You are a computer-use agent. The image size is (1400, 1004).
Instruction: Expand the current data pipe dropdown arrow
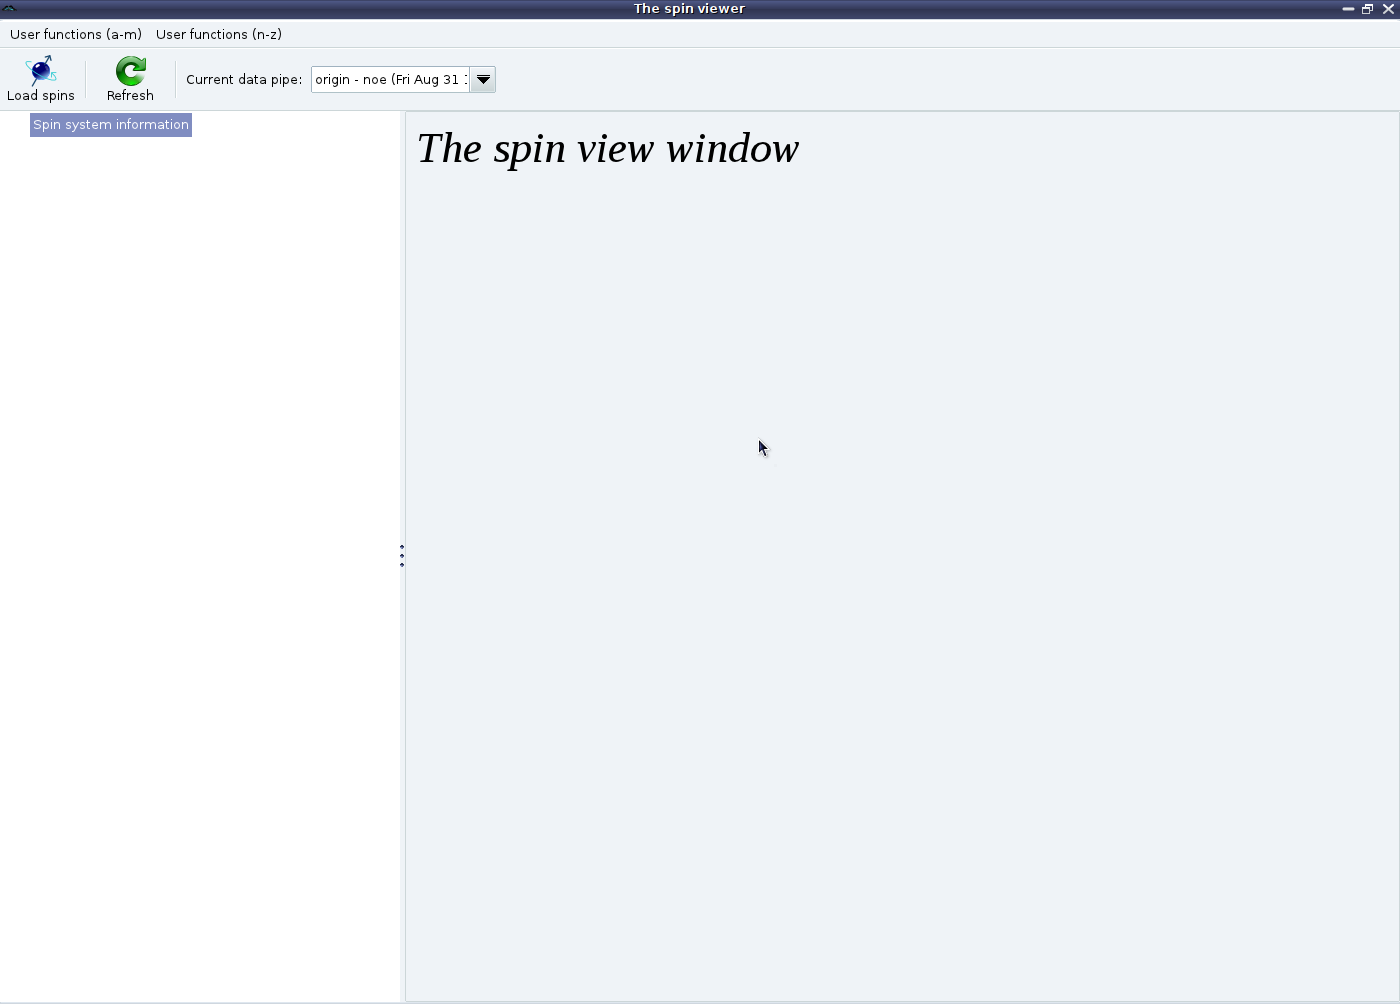click(483, 80)
